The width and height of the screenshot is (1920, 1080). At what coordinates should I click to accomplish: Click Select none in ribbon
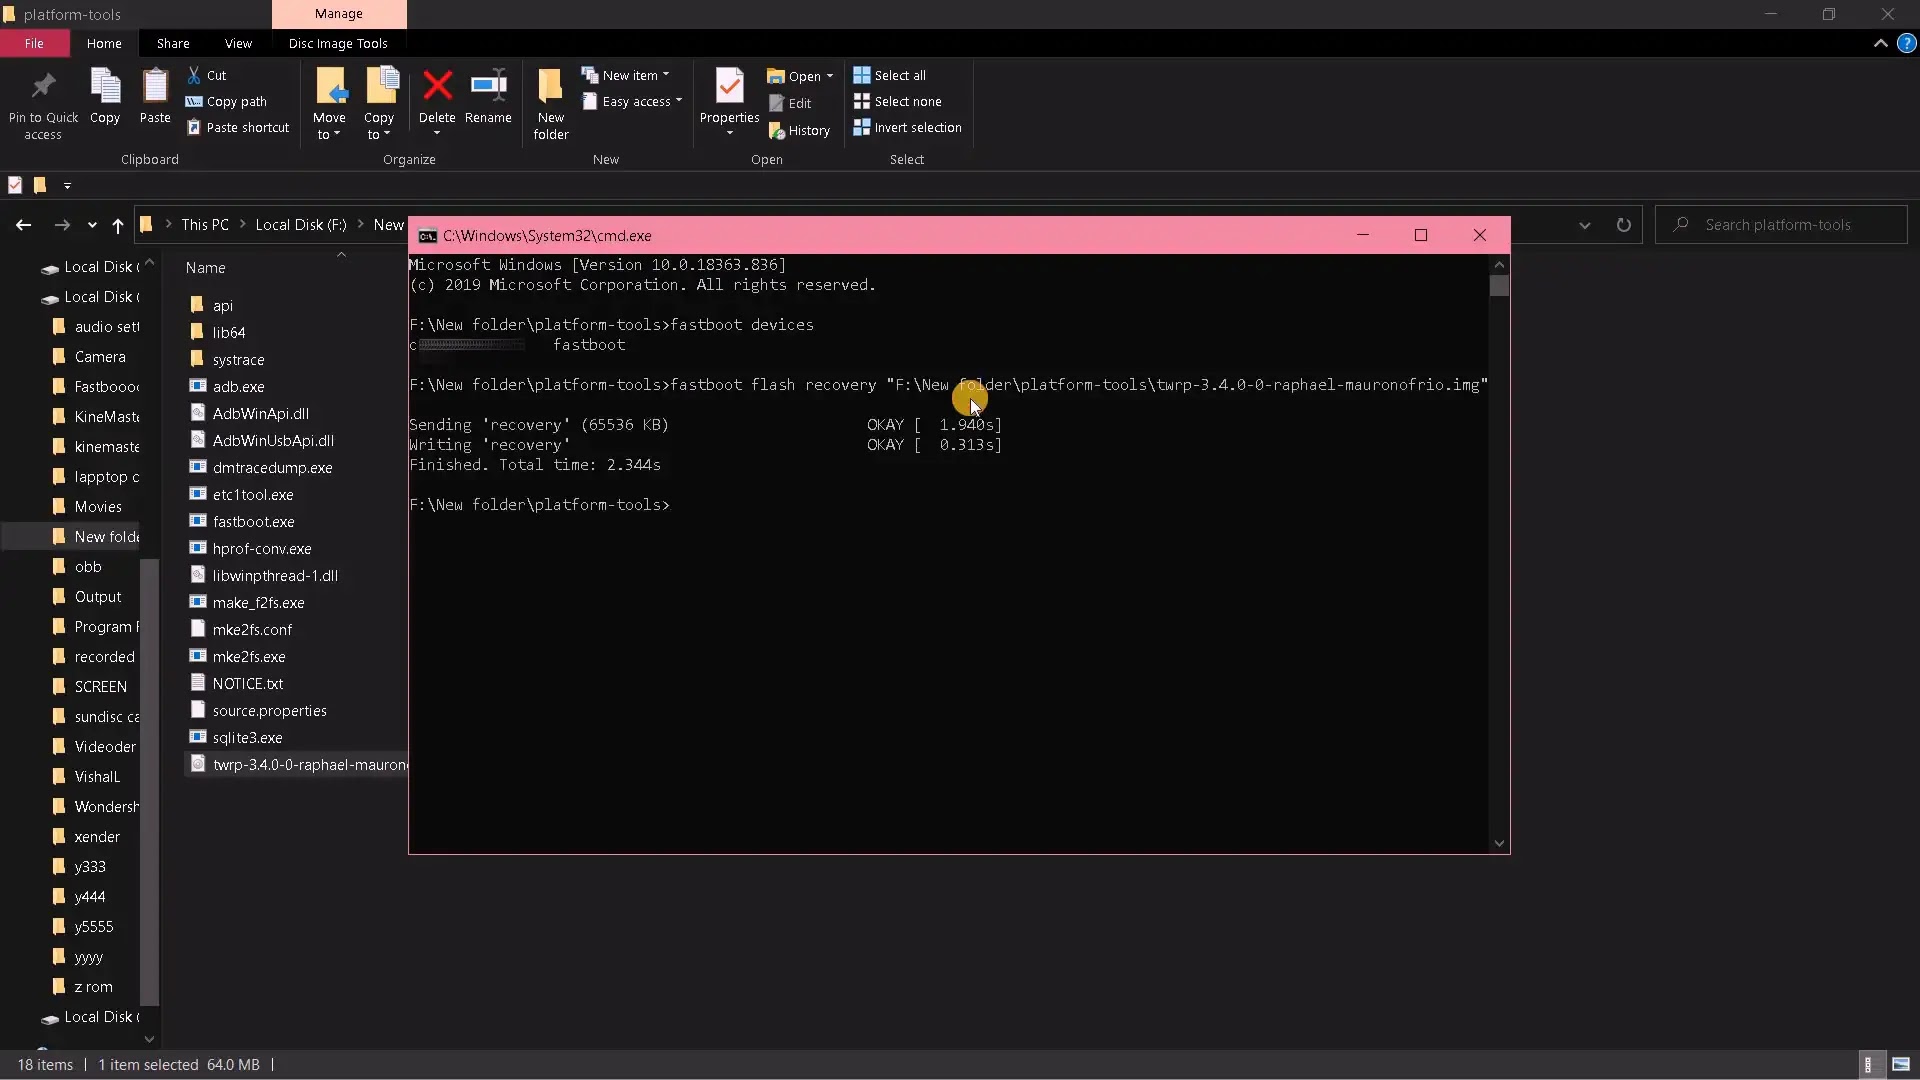[x=897, y=102]
